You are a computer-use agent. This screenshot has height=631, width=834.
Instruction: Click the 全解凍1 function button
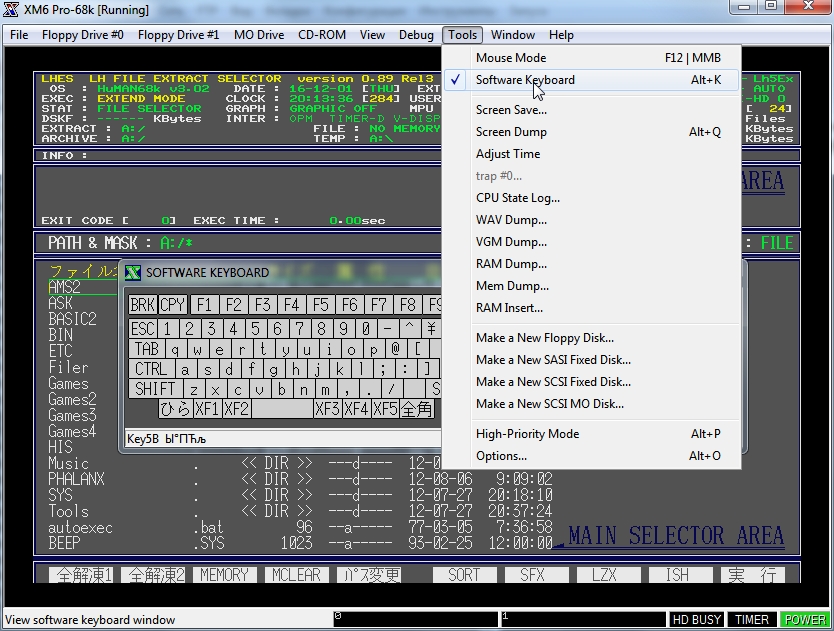(x=81, y=575)
